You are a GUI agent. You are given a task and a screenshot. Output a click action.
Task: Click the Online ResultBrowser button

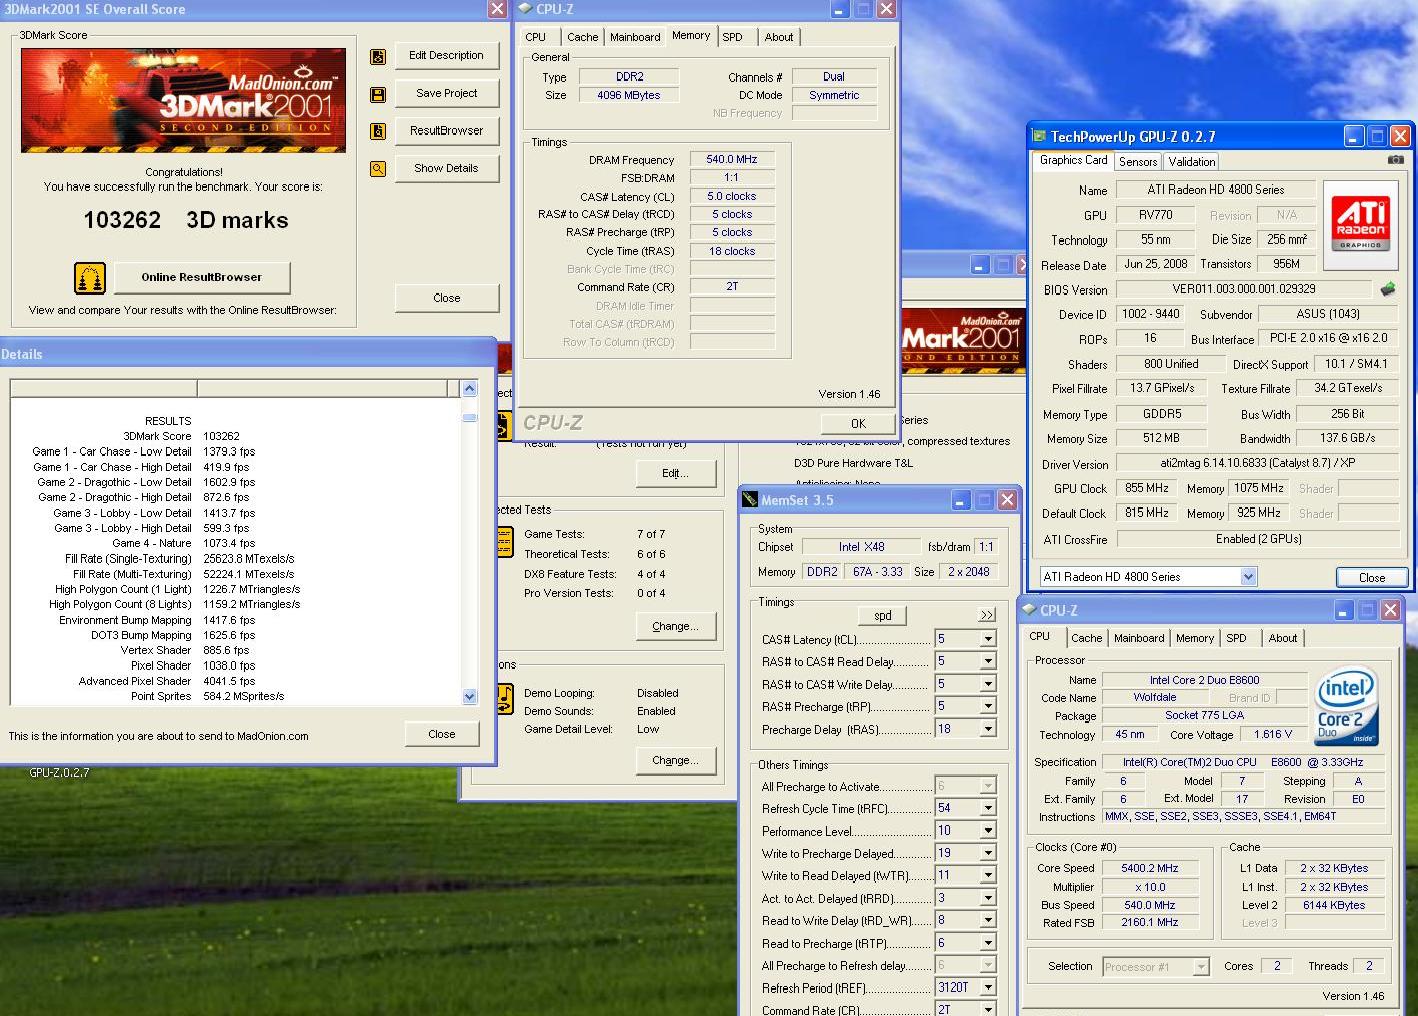pos(201,277)
